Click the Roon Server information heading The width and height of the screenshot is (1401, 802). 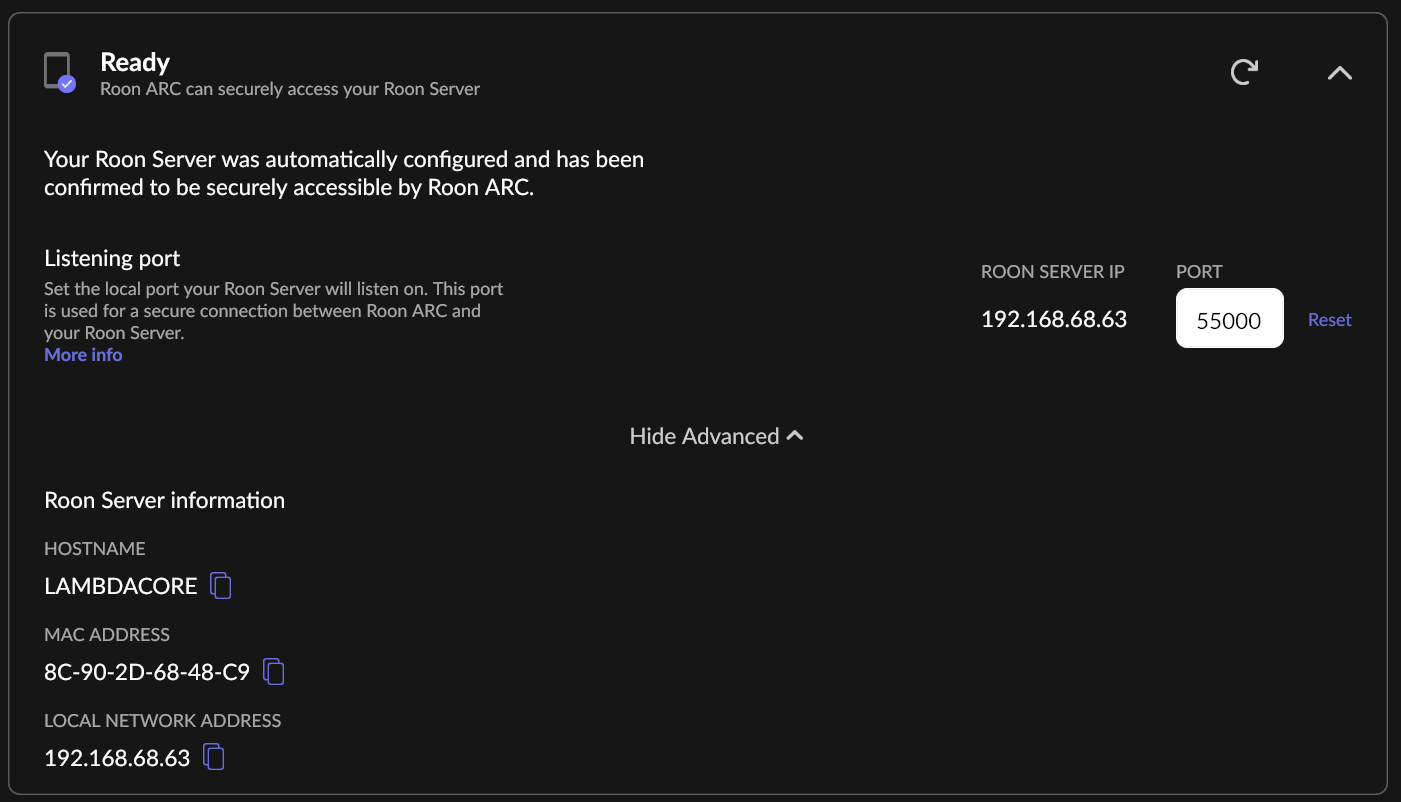coord(165,500)
